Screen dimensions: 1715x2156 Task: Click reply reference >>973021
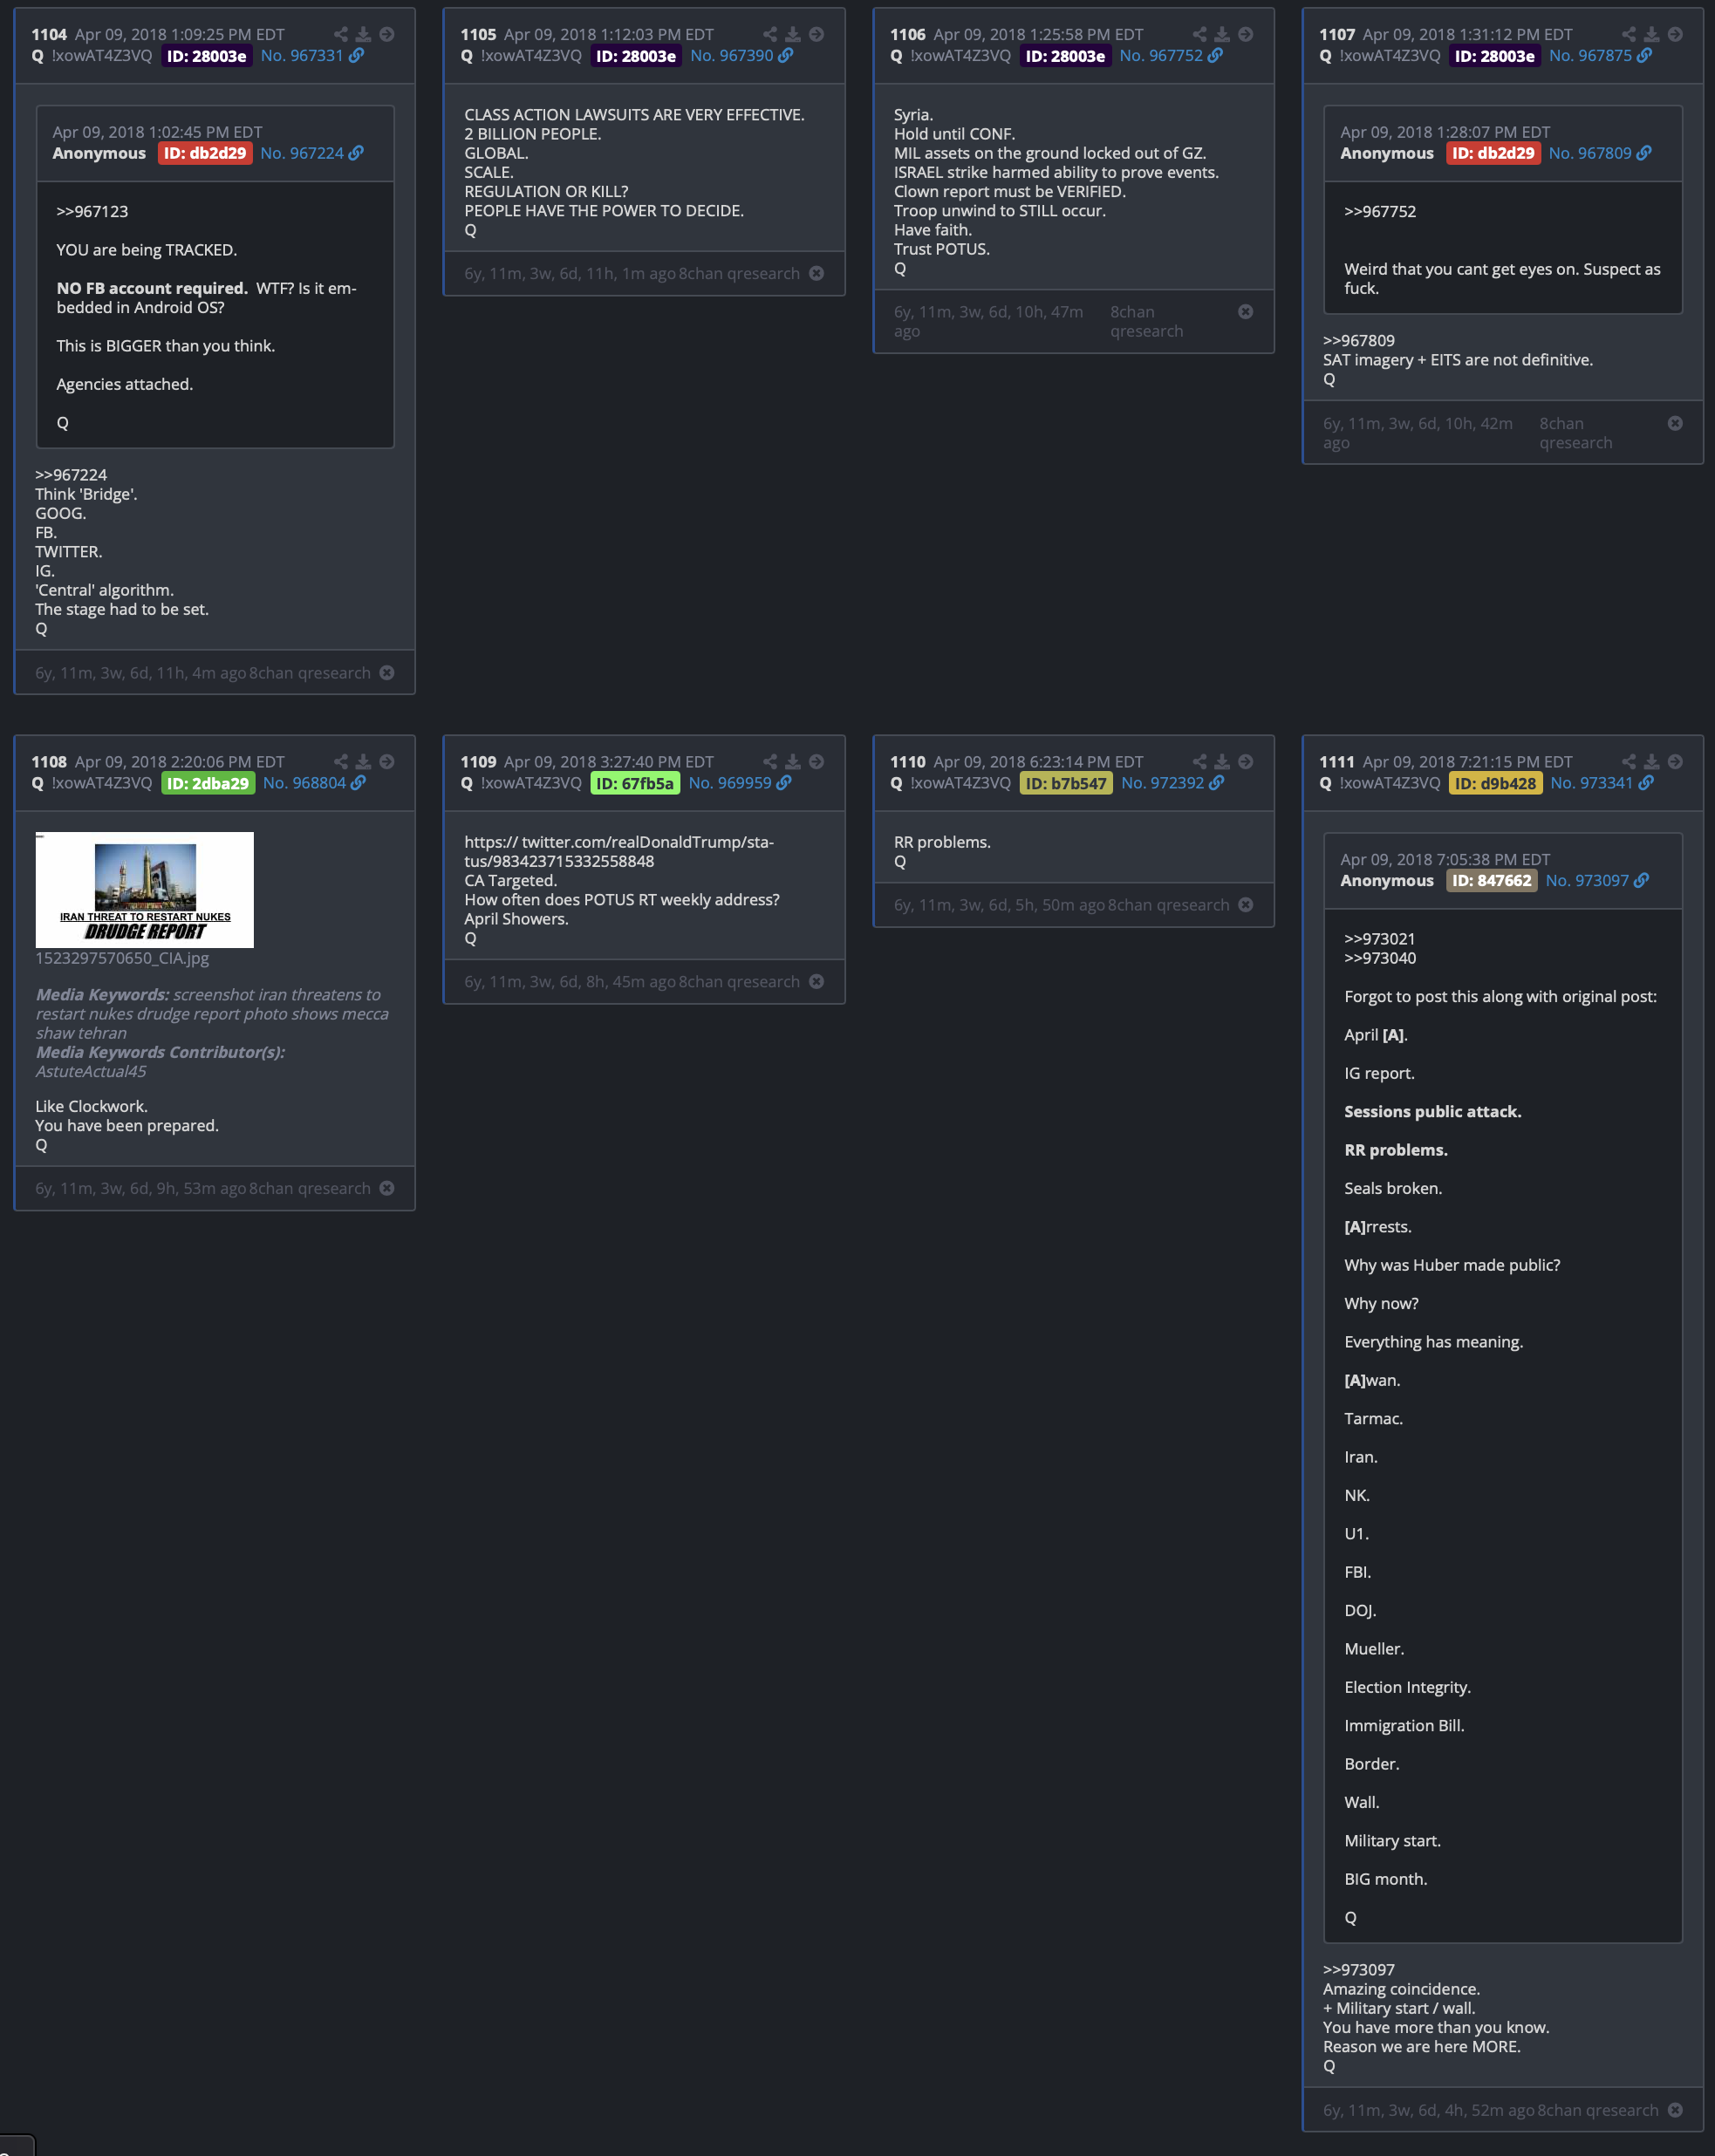pos(1380,938)
